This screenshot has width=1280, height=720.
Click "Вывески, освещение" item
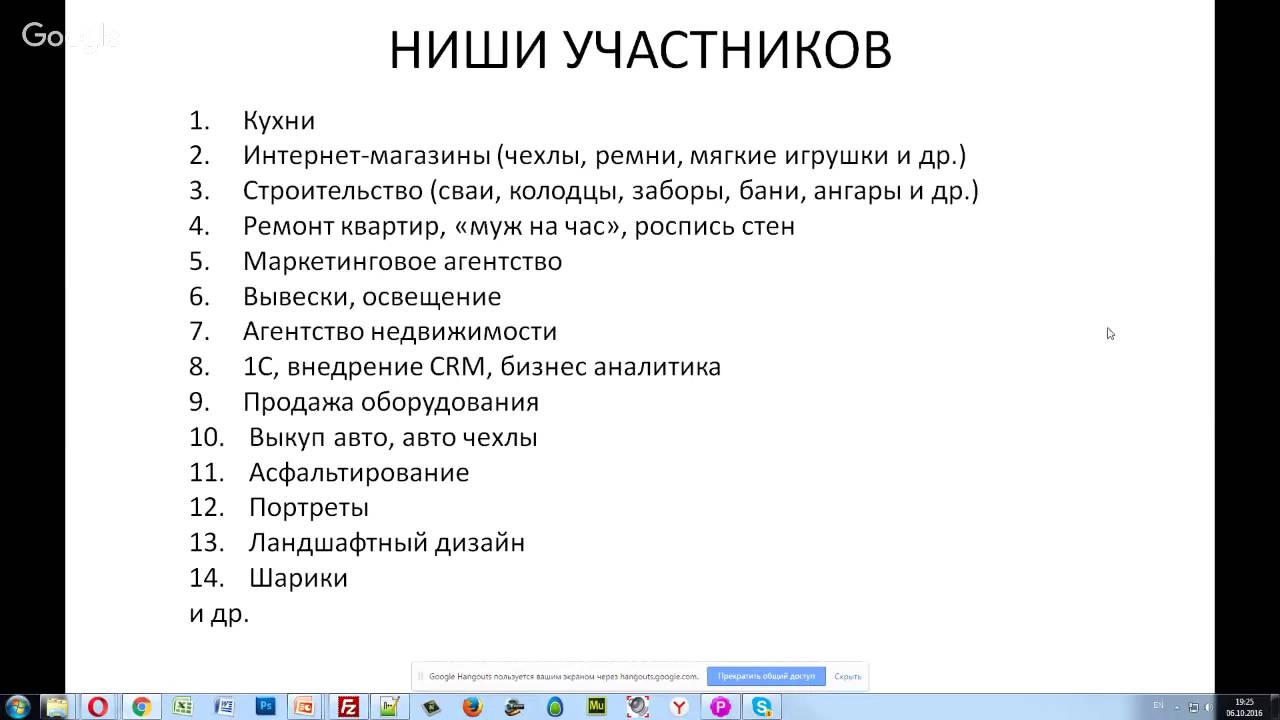click(x=372, y=296)
